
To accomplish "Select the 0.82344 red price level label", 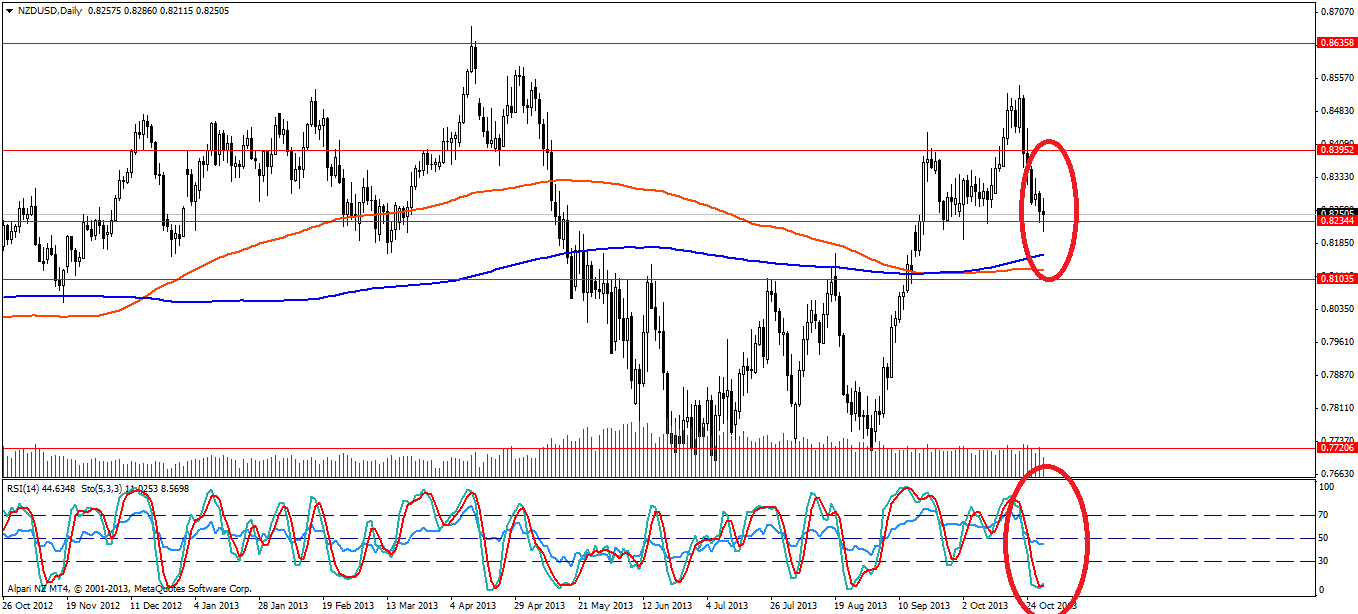I will coord(1338,220).
